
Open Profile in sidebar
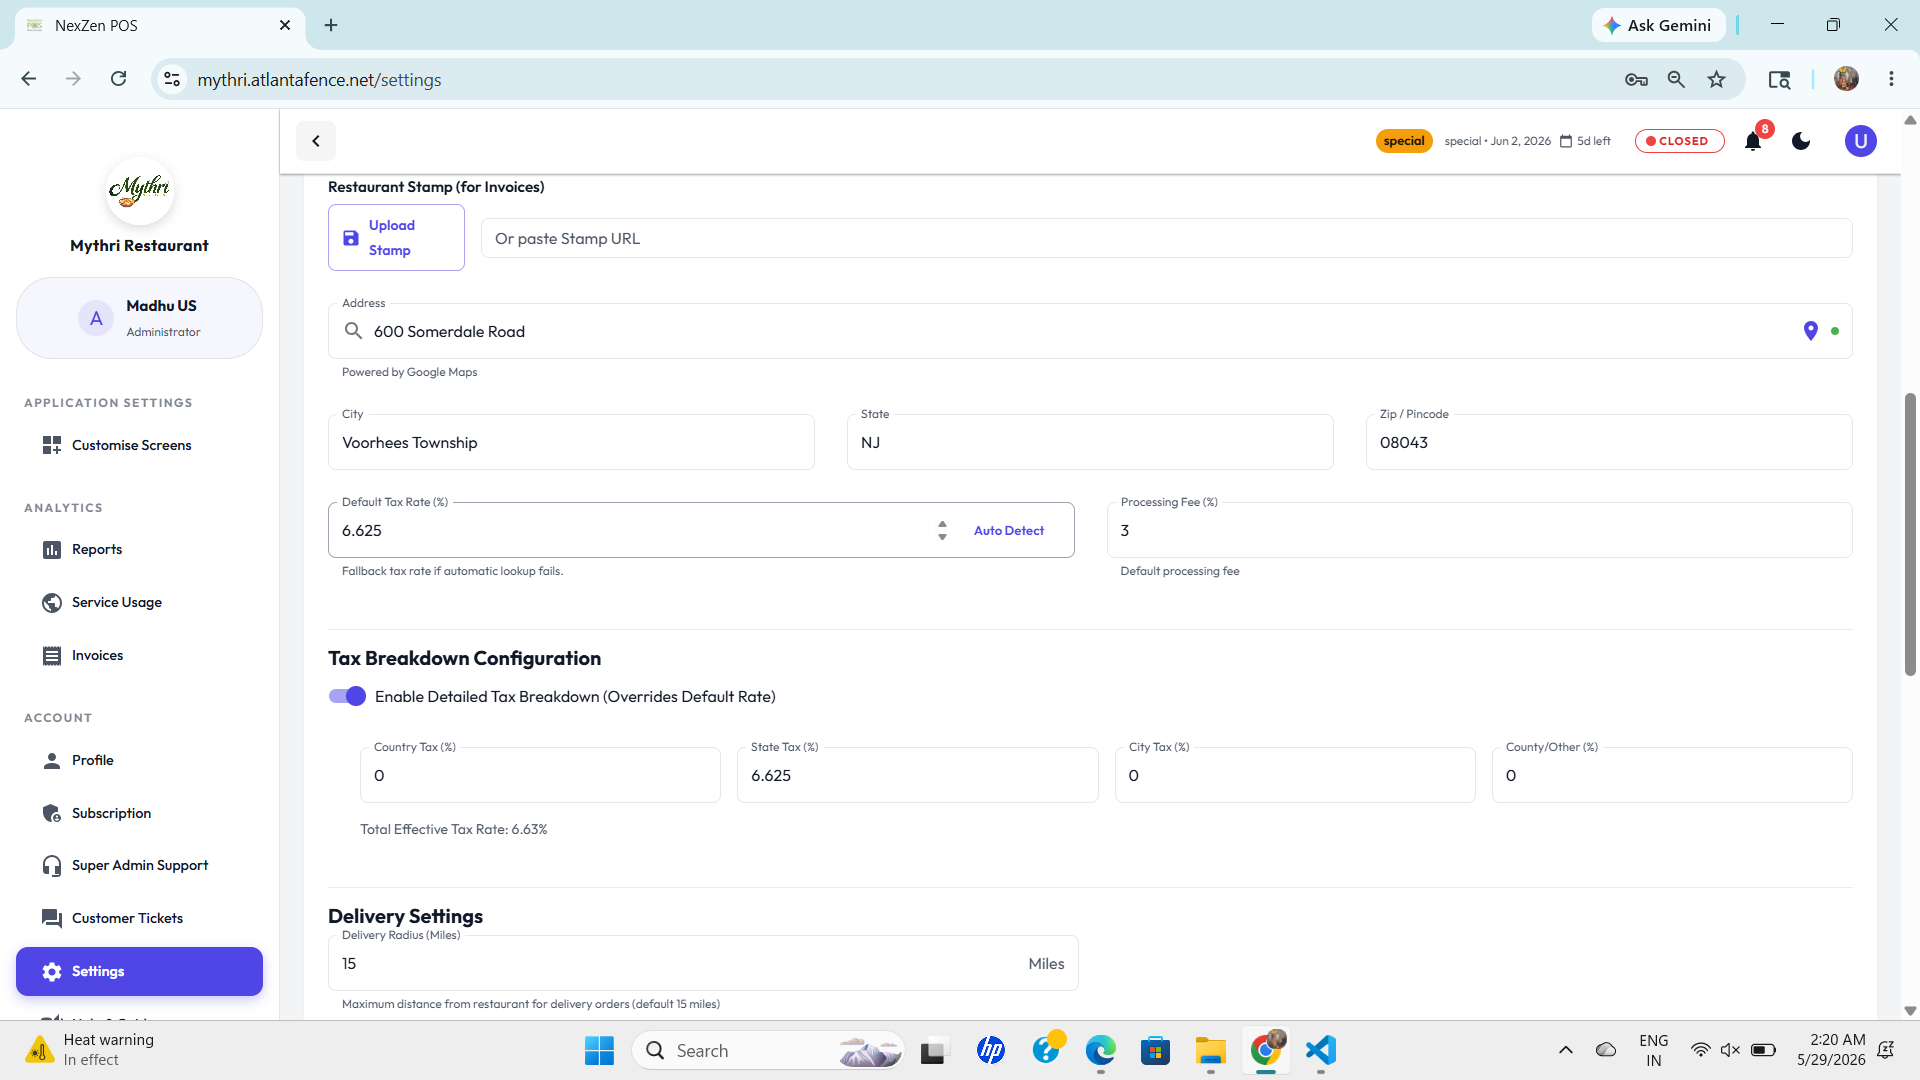139,760
